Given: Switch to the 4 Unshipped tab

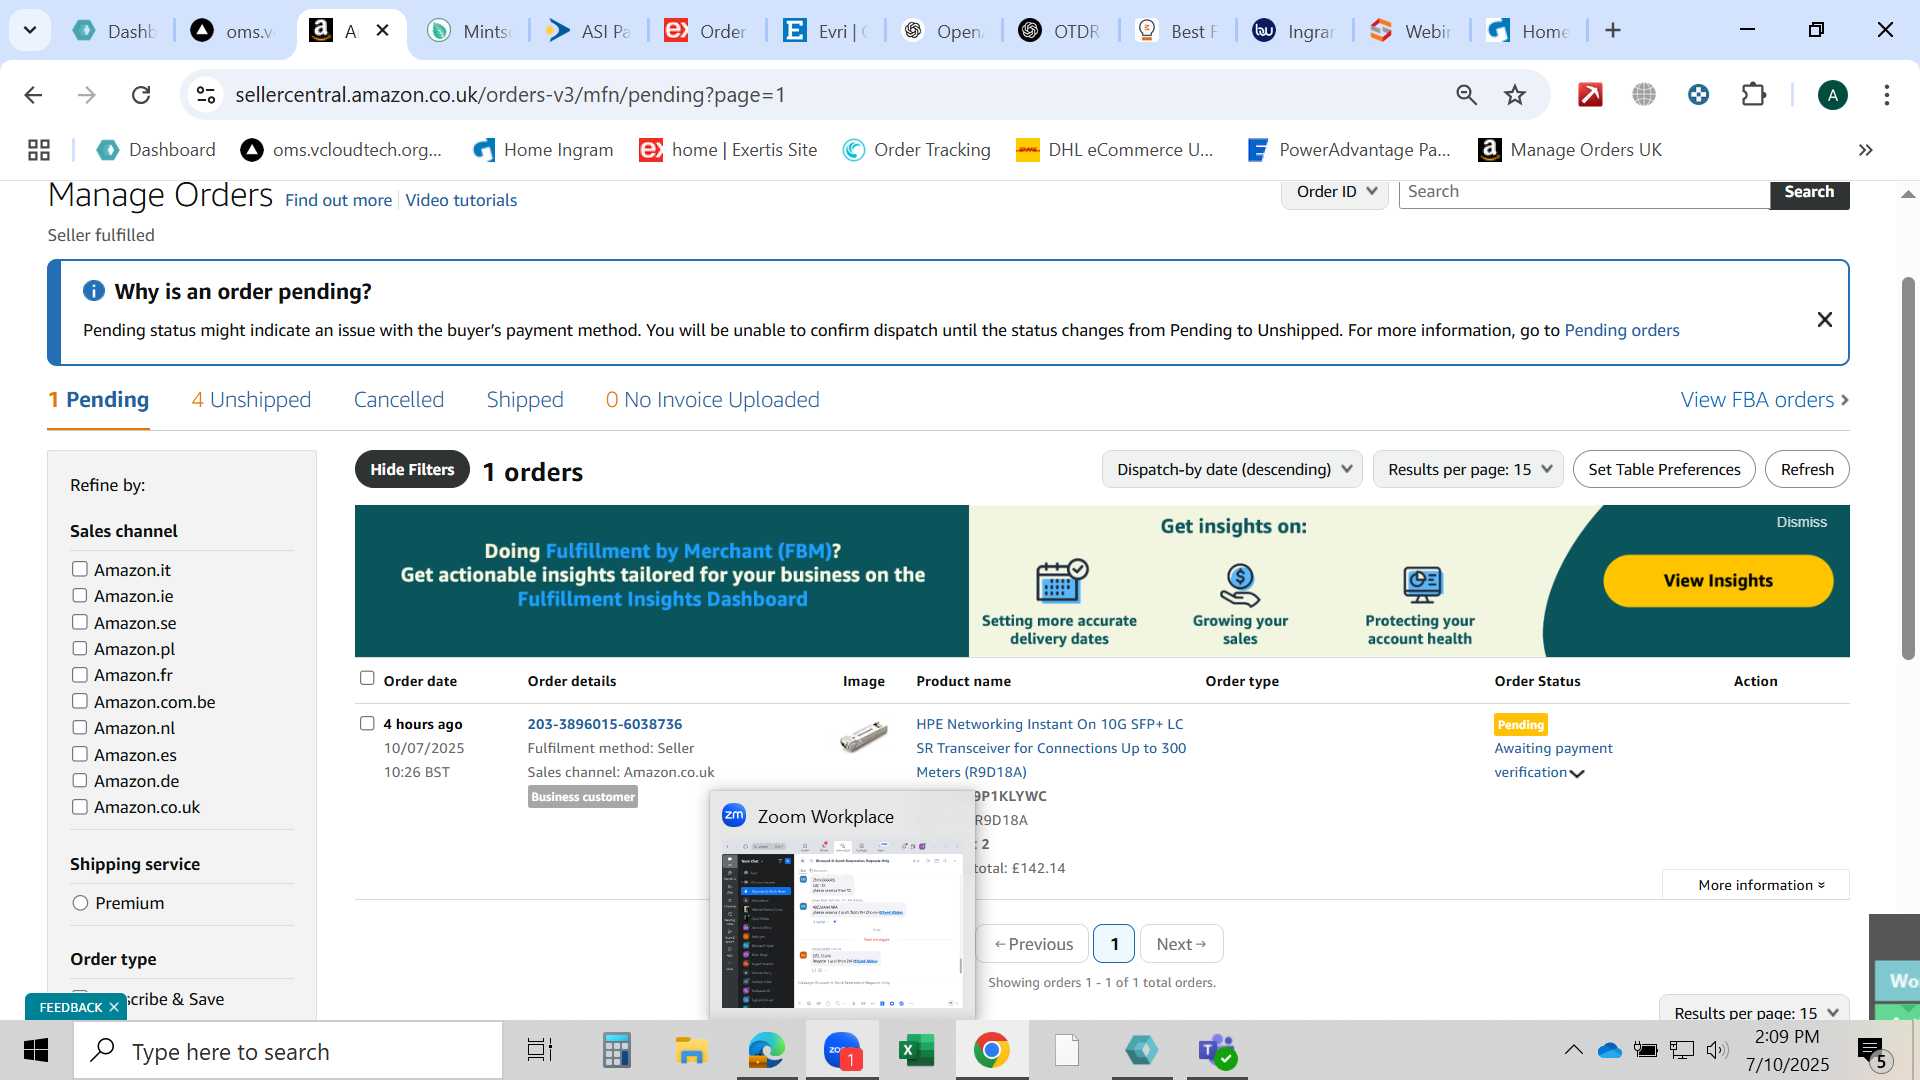Looking at the screenshot, I should [x=251, y=400].
